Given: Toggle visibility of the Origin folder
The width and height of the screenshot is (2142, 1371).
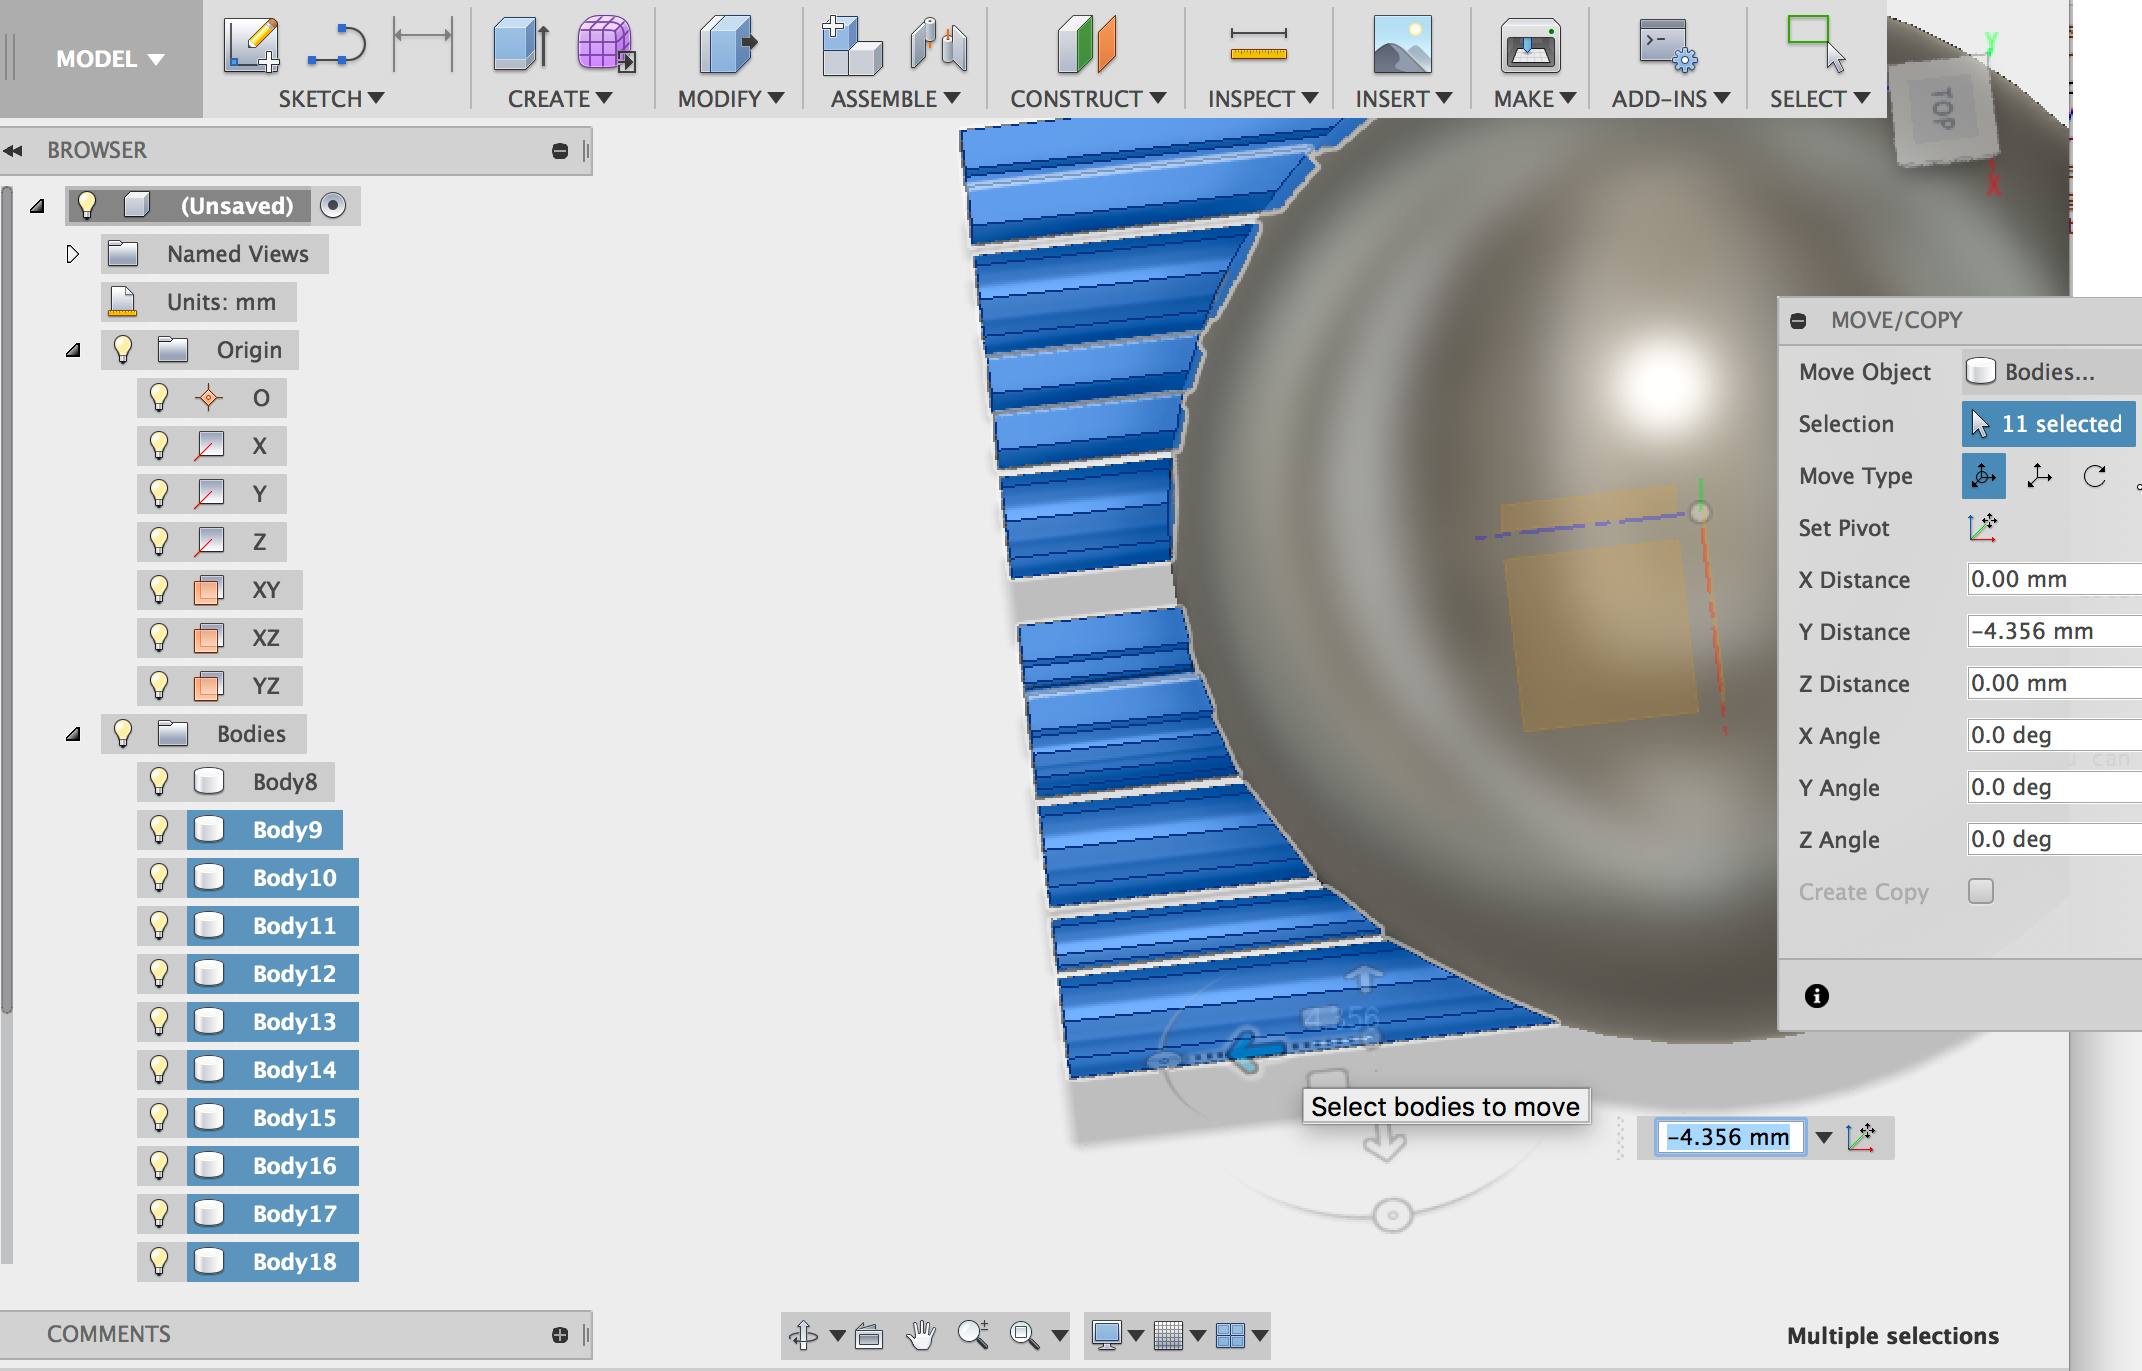Looking at the screenshot, I should pos(123,350).
